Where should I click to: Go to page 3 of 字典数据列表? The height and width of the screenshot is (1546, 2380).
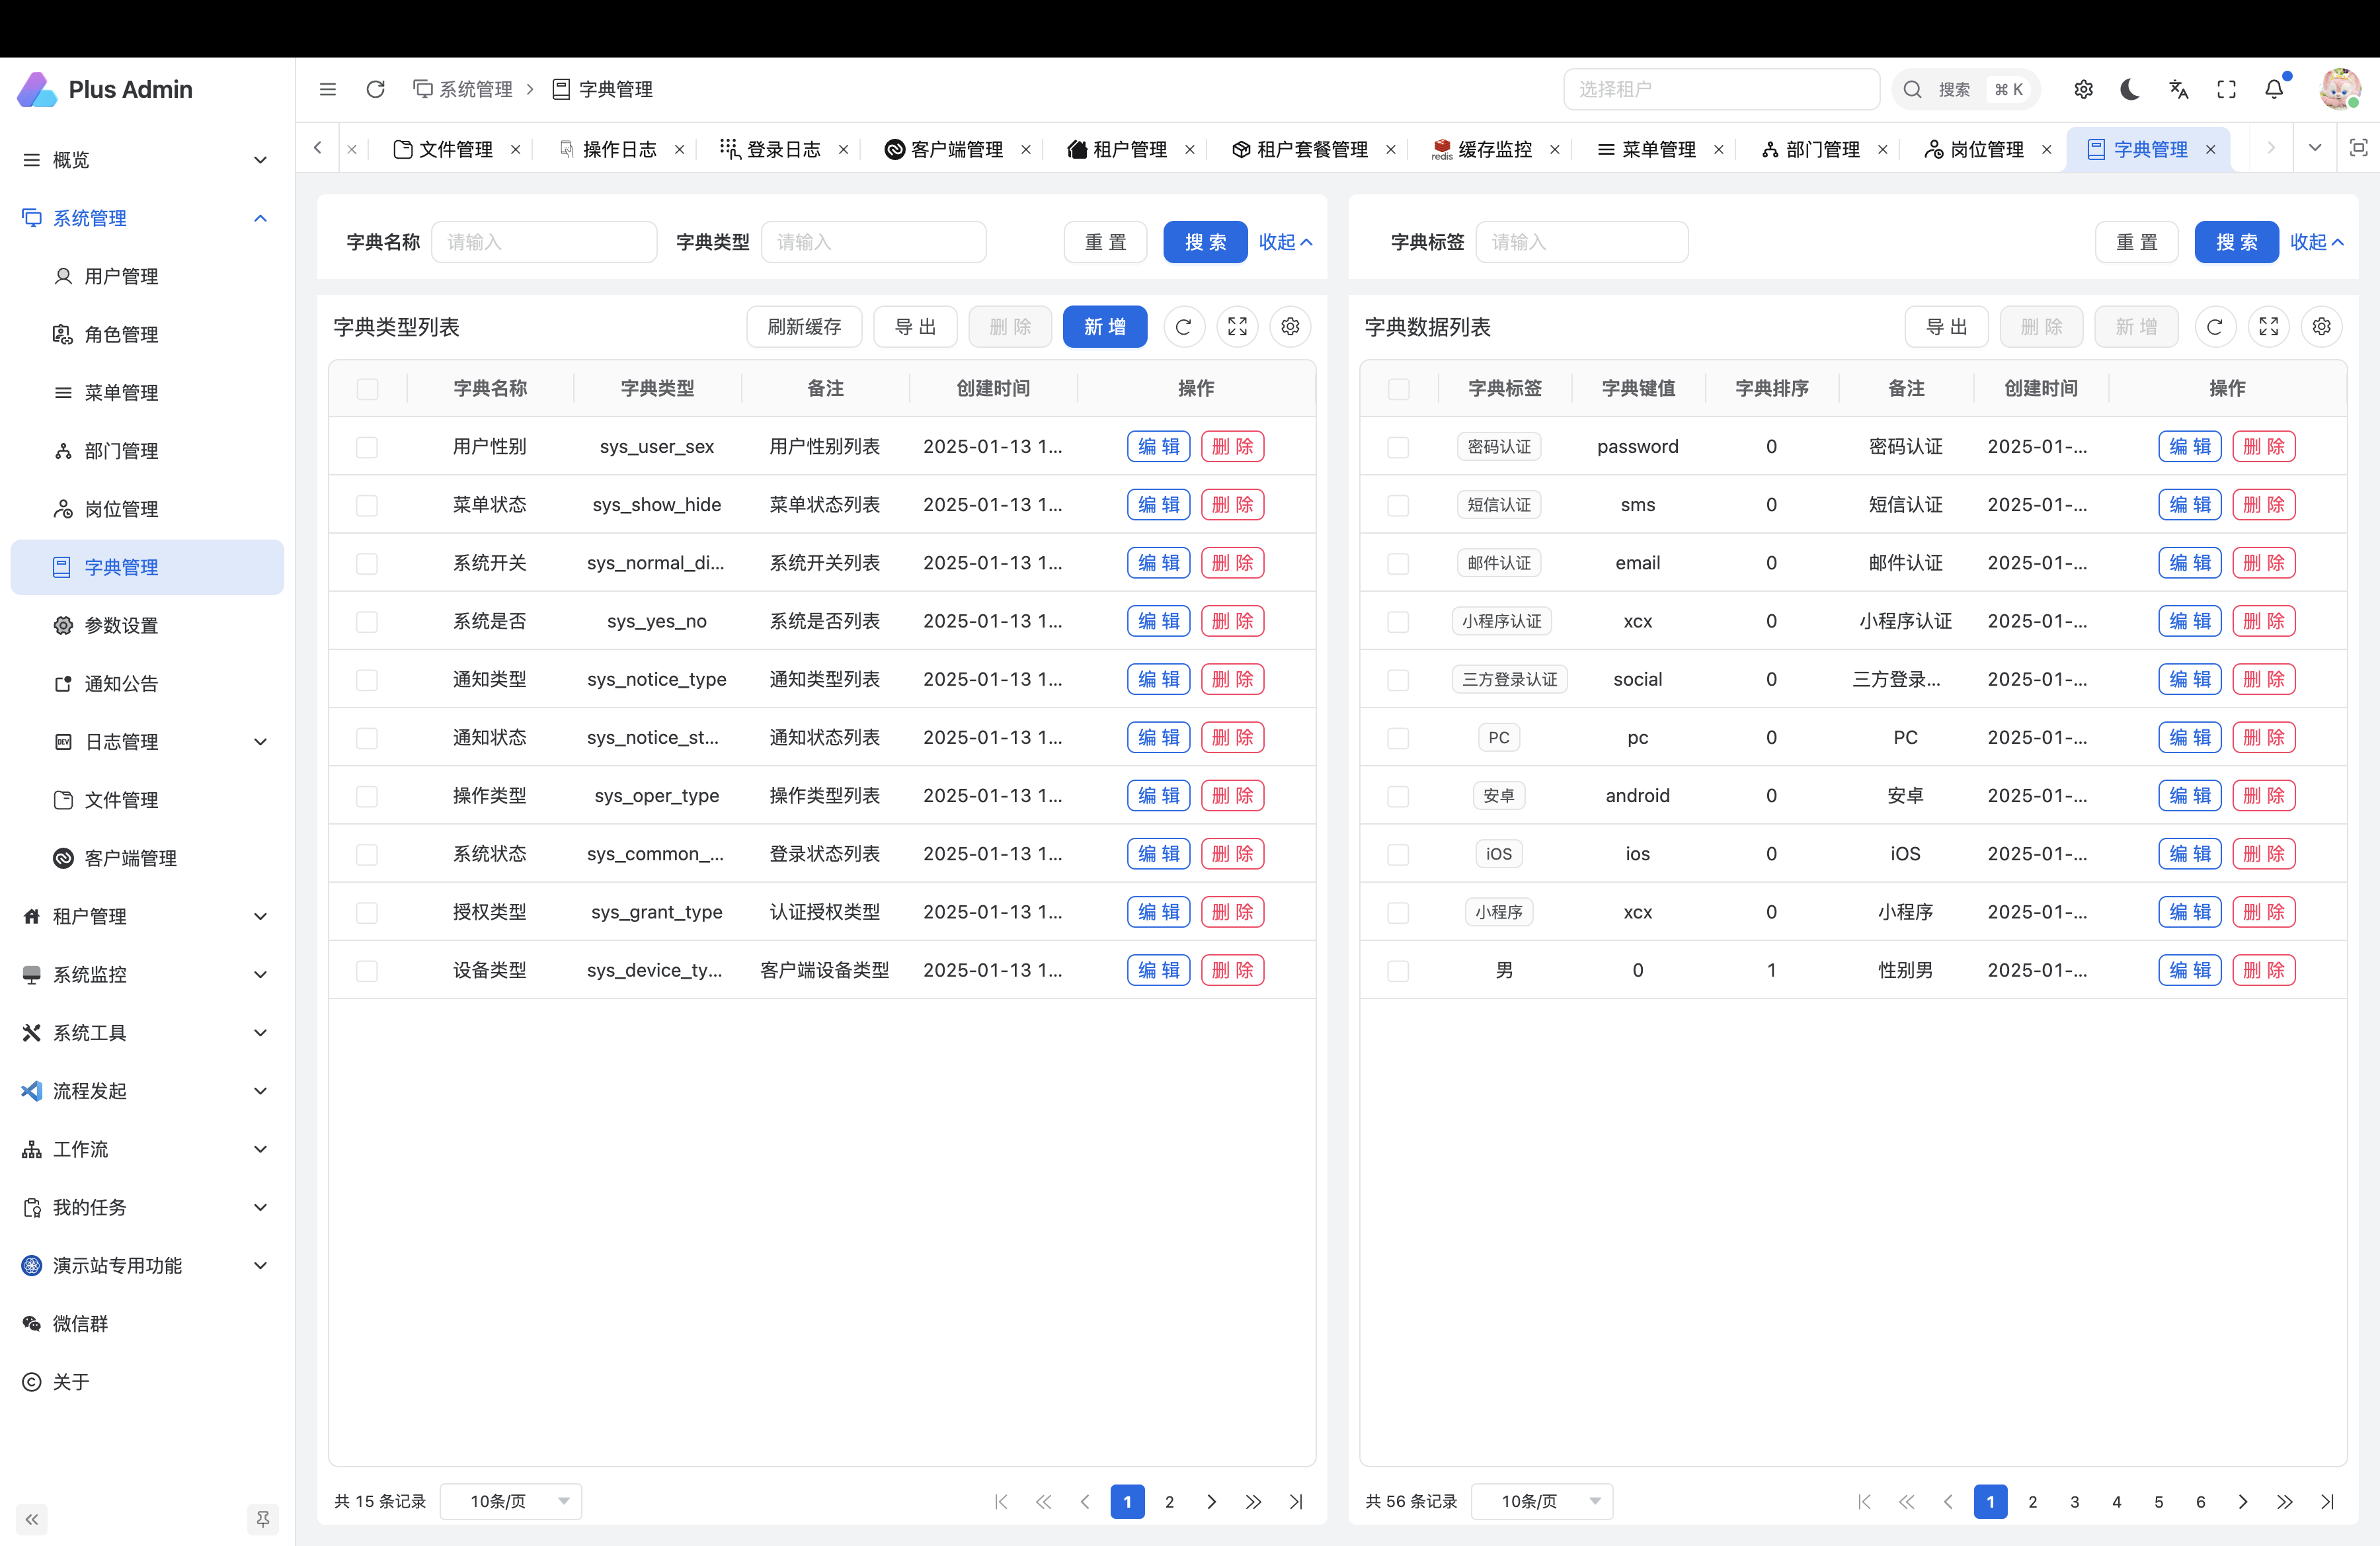pyautogui.click(x=2074, y=1501)
